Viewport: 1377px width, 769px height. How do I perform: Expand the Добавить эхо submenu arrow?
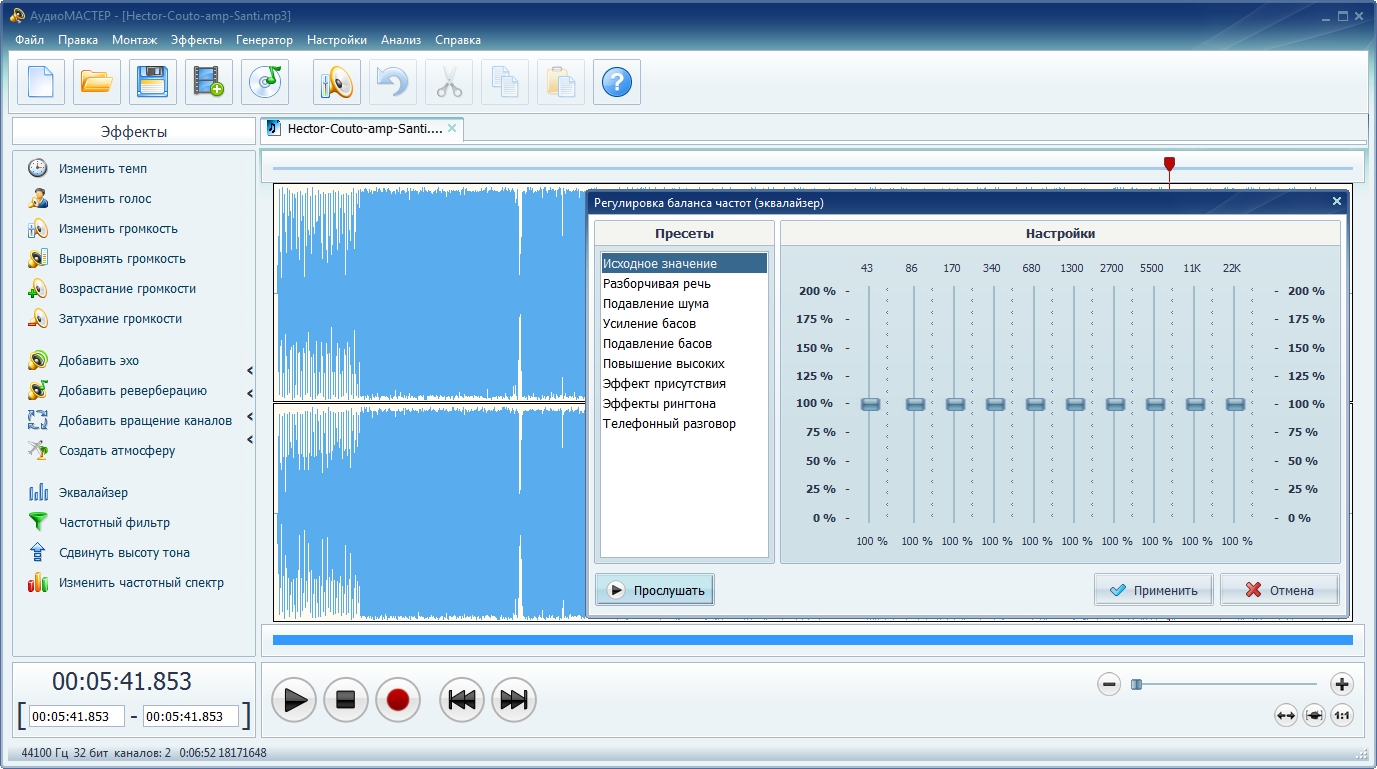click(x=250, y=371)
